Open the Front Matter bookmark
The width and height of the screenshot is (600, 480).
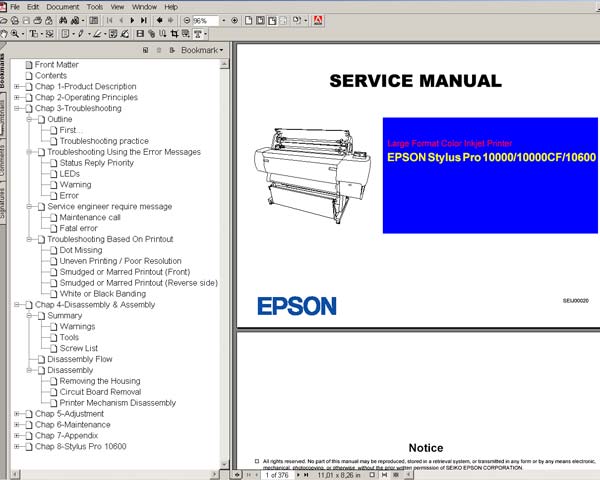(57, 65)
